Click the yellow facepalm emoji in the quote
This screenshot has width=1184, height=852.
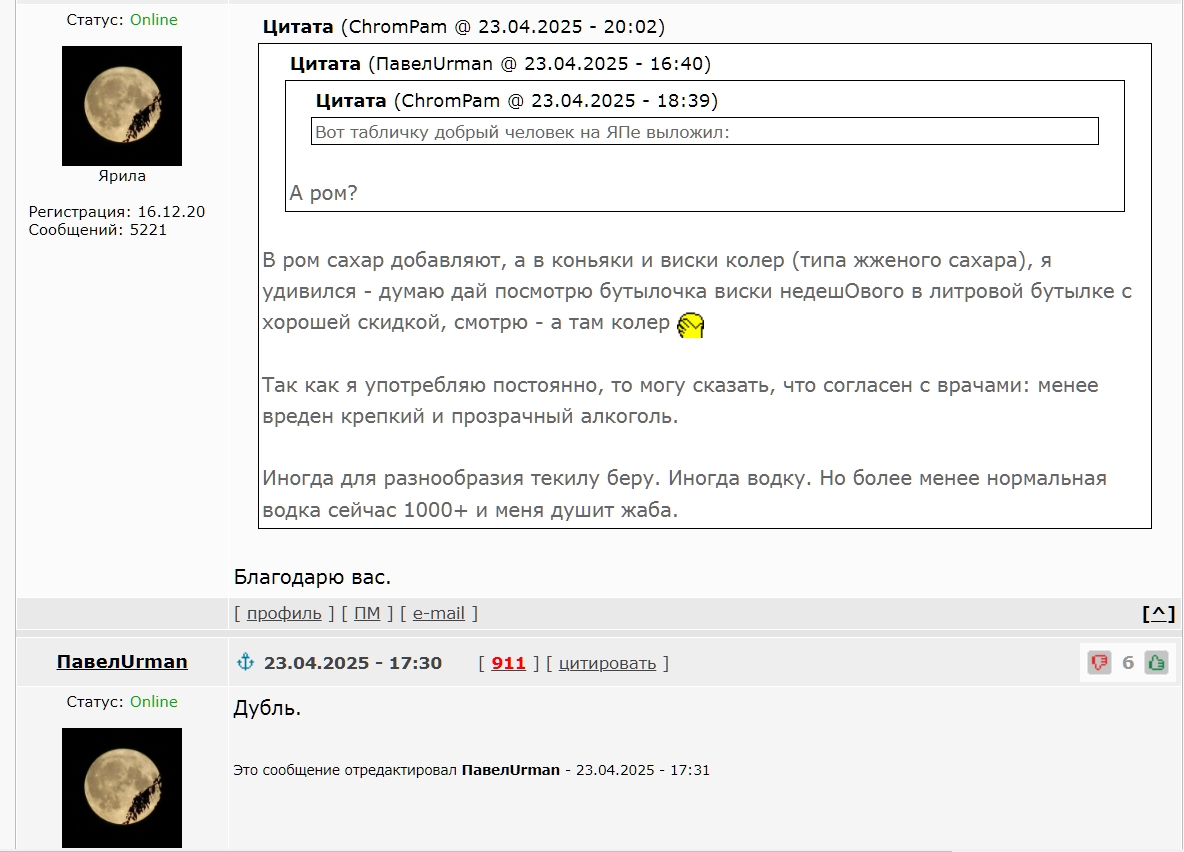click(691, 324)
